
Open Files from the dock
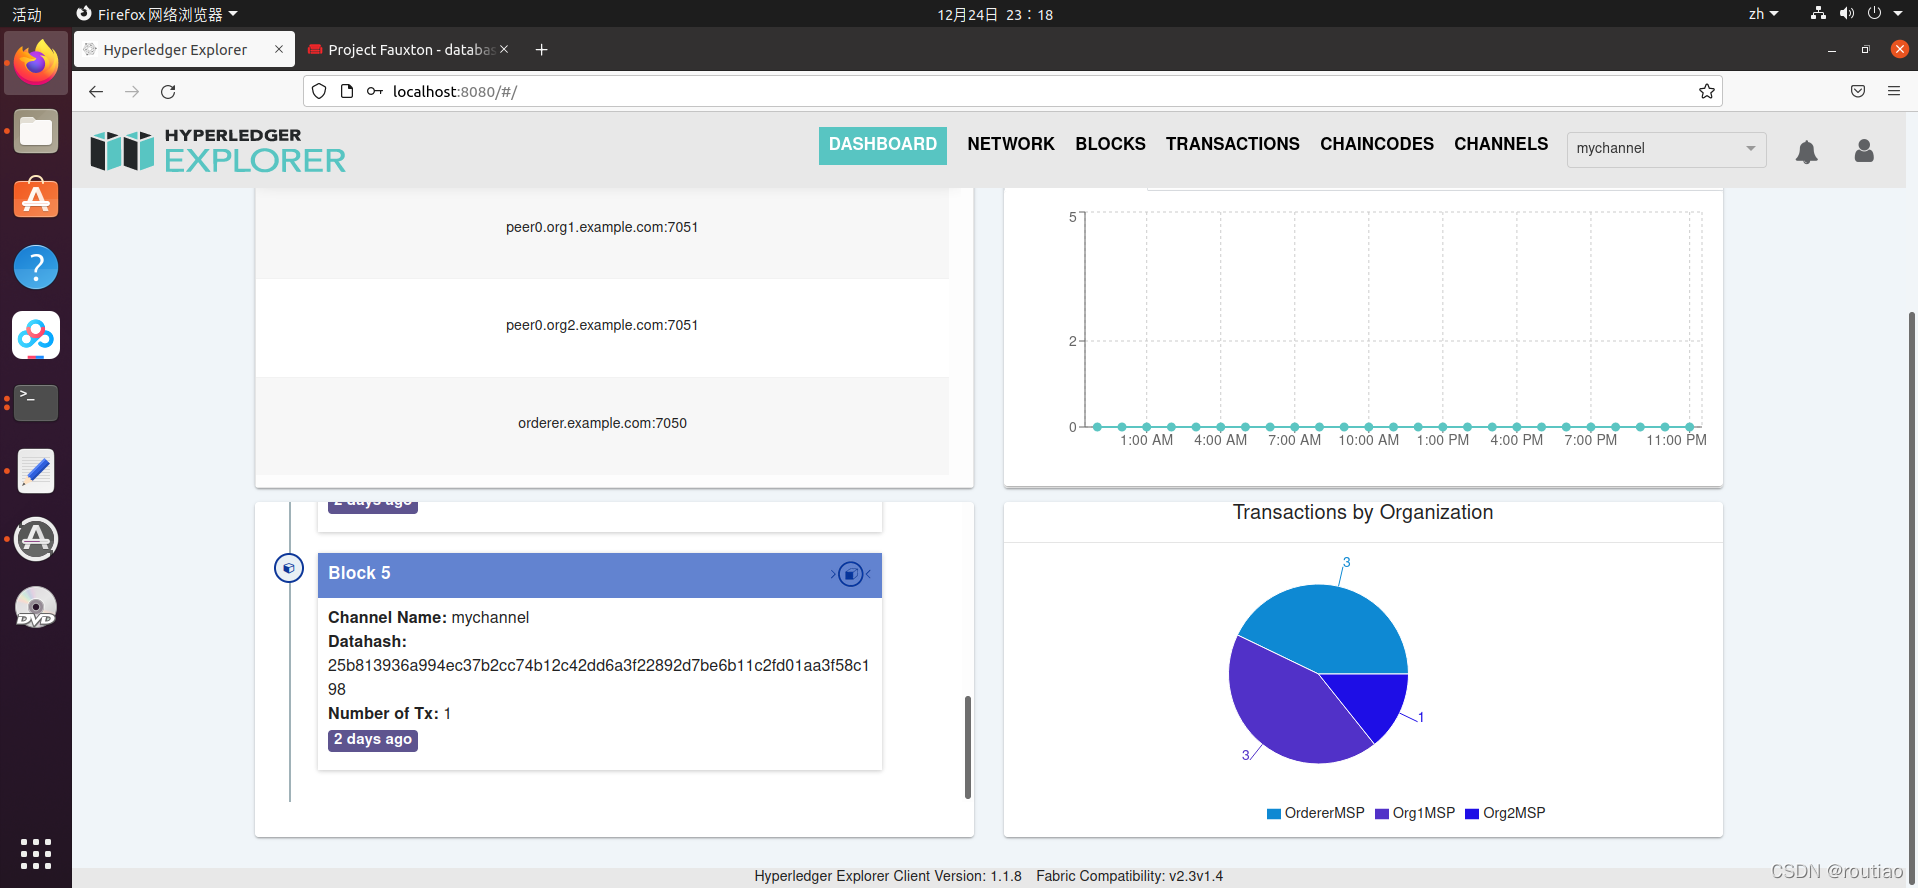pyautogui.click(x=36, y=131)
